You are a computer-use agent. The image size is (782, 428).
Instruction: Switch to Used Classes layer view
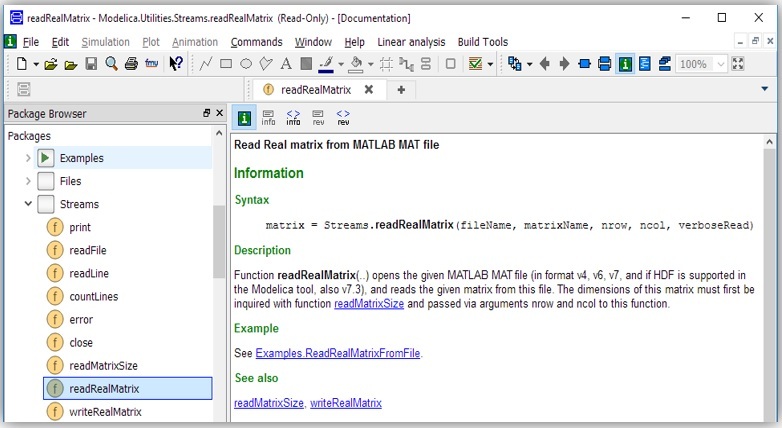point(665,64)
